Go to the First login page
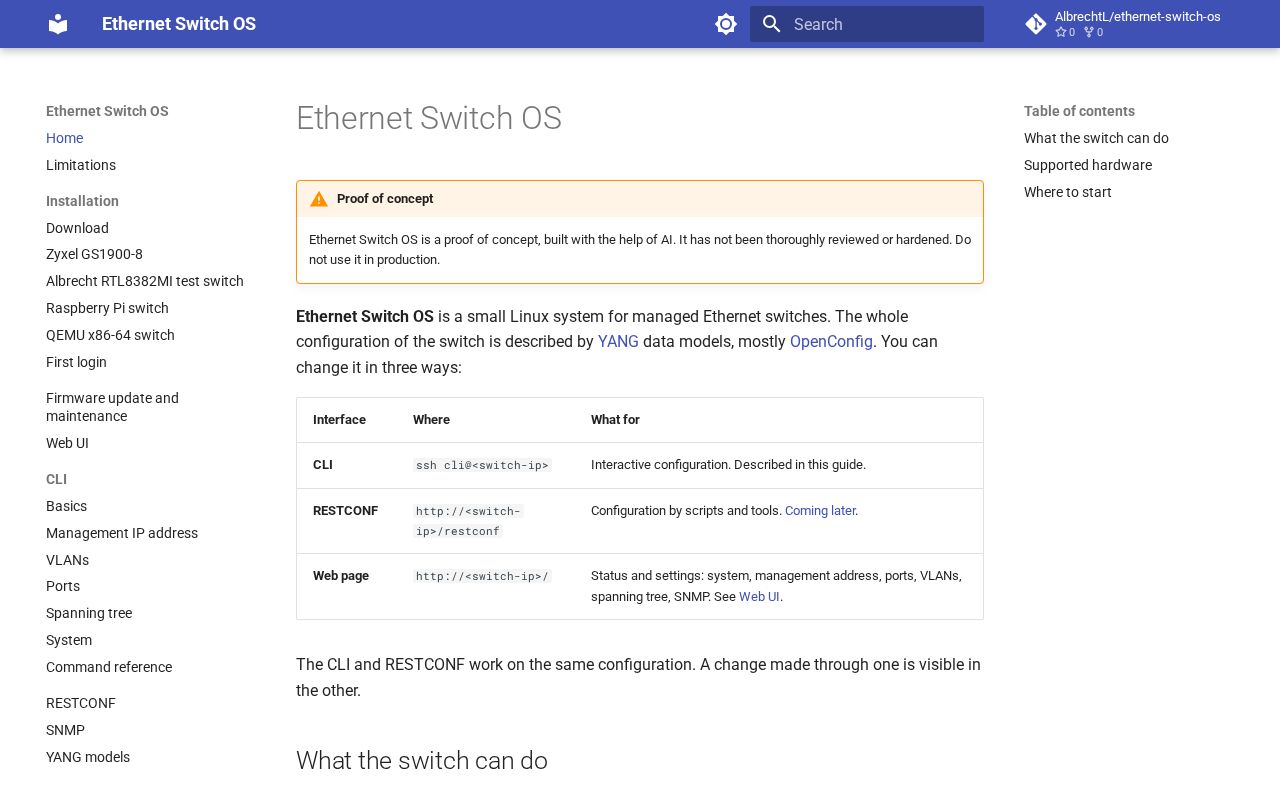The width and height of the screenshot is (1280, 800). point(76,362)
